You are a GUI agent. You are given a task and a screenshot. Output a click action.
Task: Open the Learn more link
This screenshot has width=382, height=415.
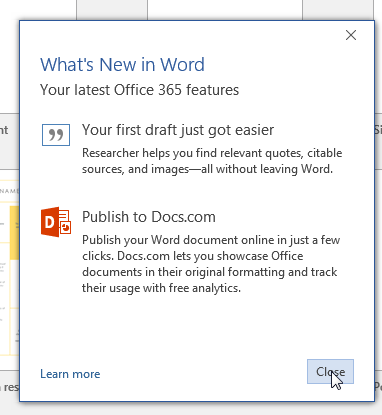[70, 374]
